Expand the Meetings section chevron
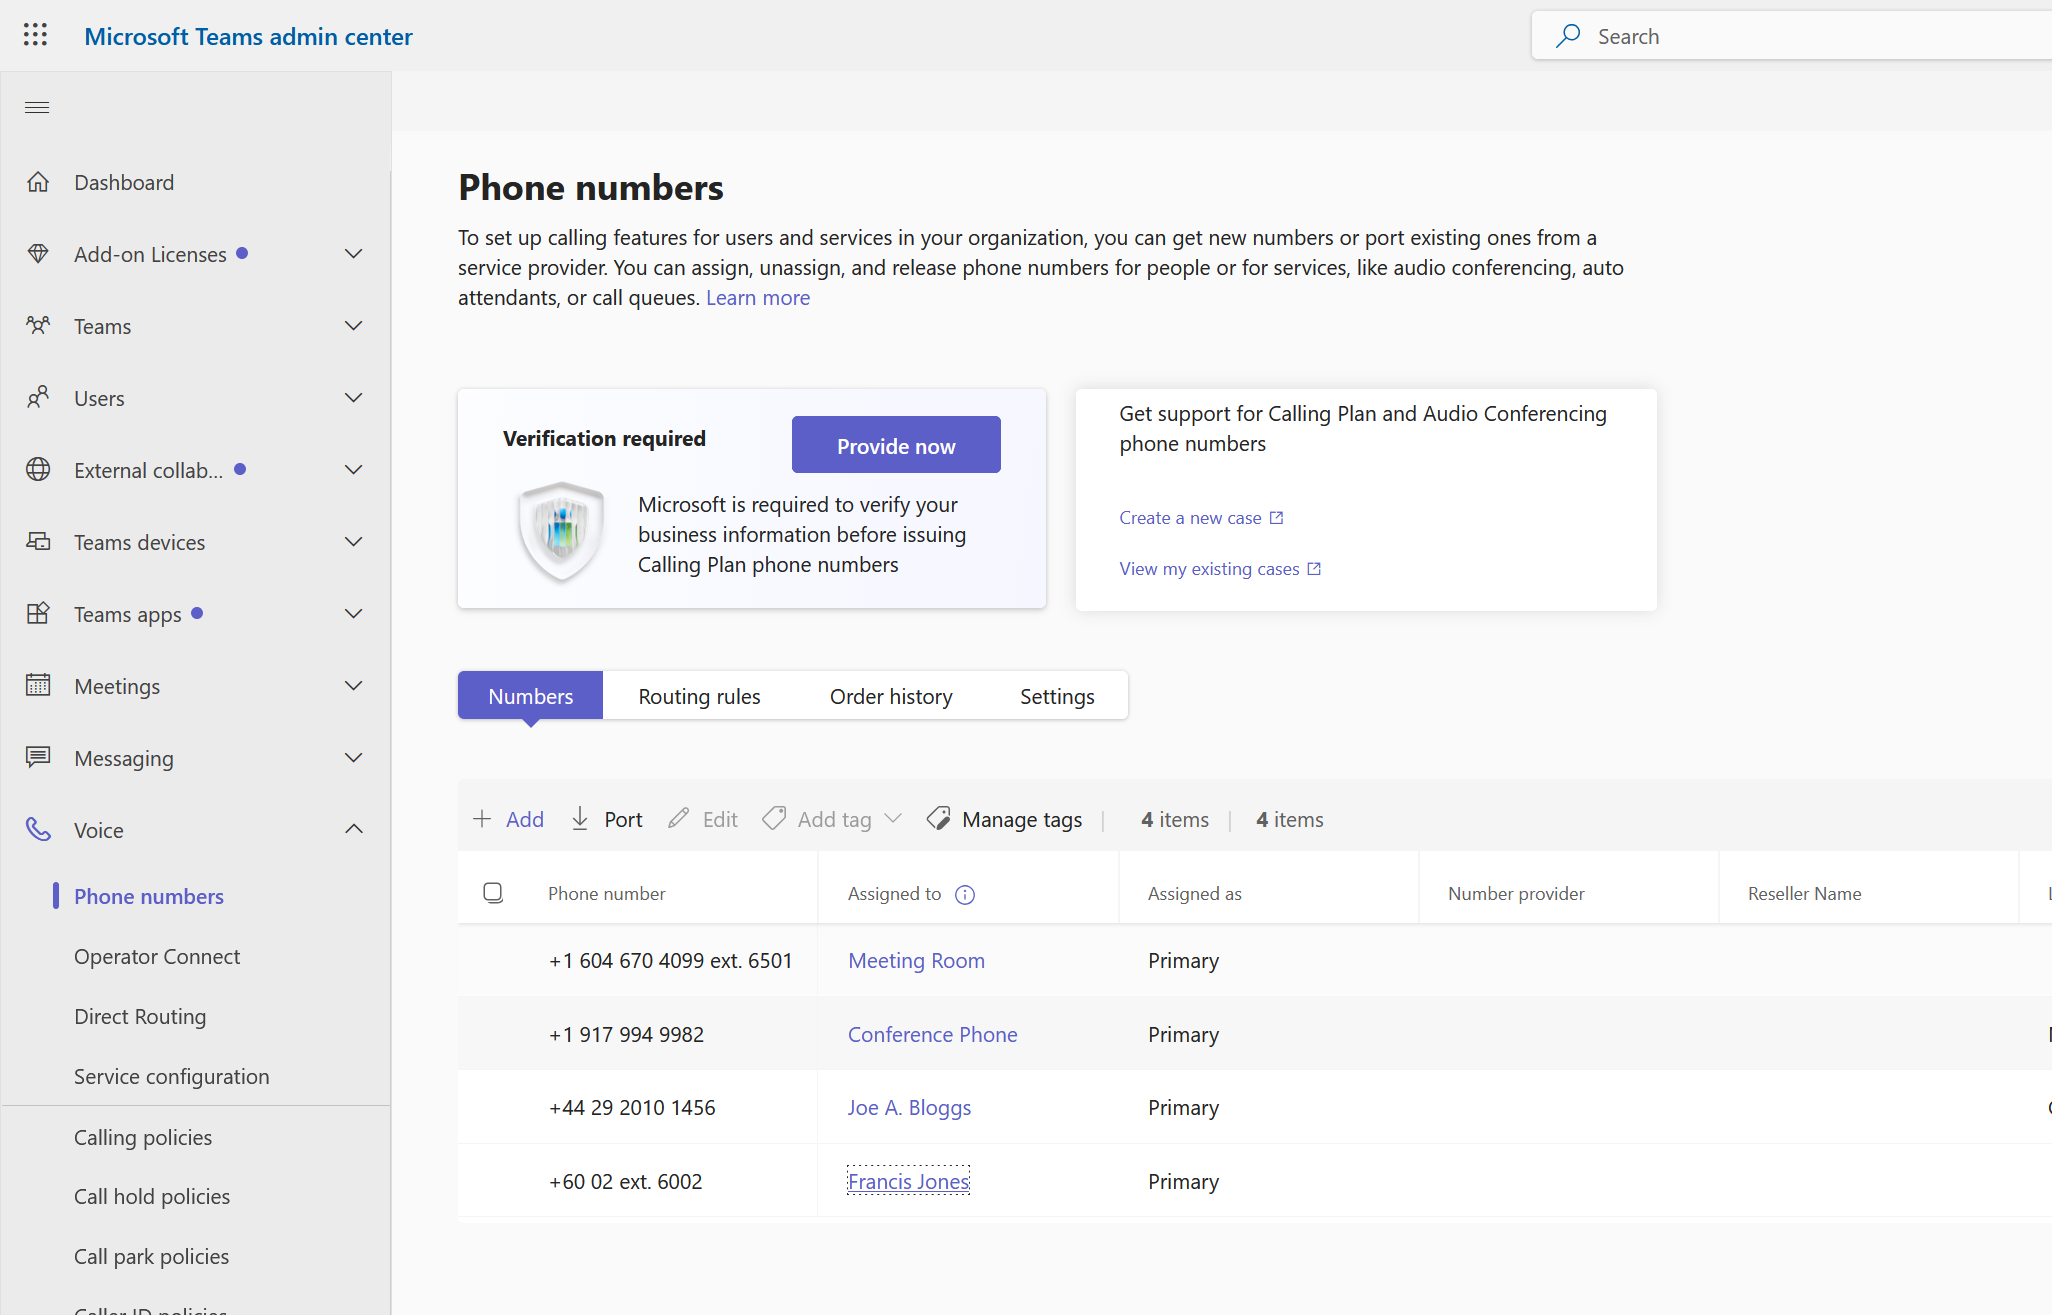 coord(353,686)
